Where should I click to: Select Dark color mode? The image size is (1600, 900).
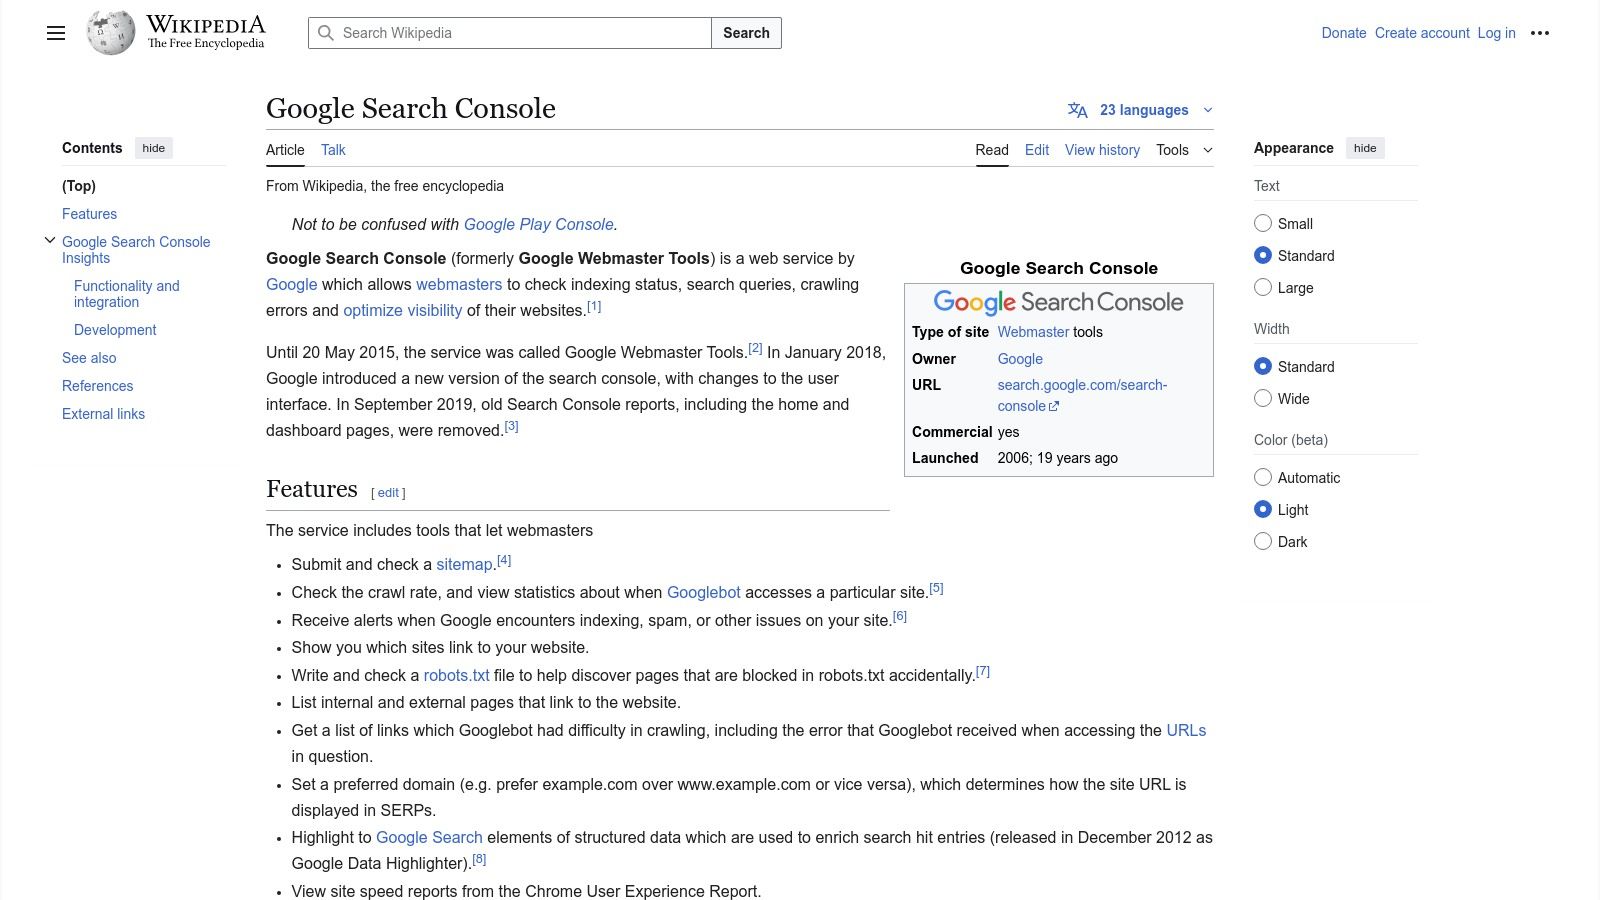pyautogui.click(x=1263, y=541)
